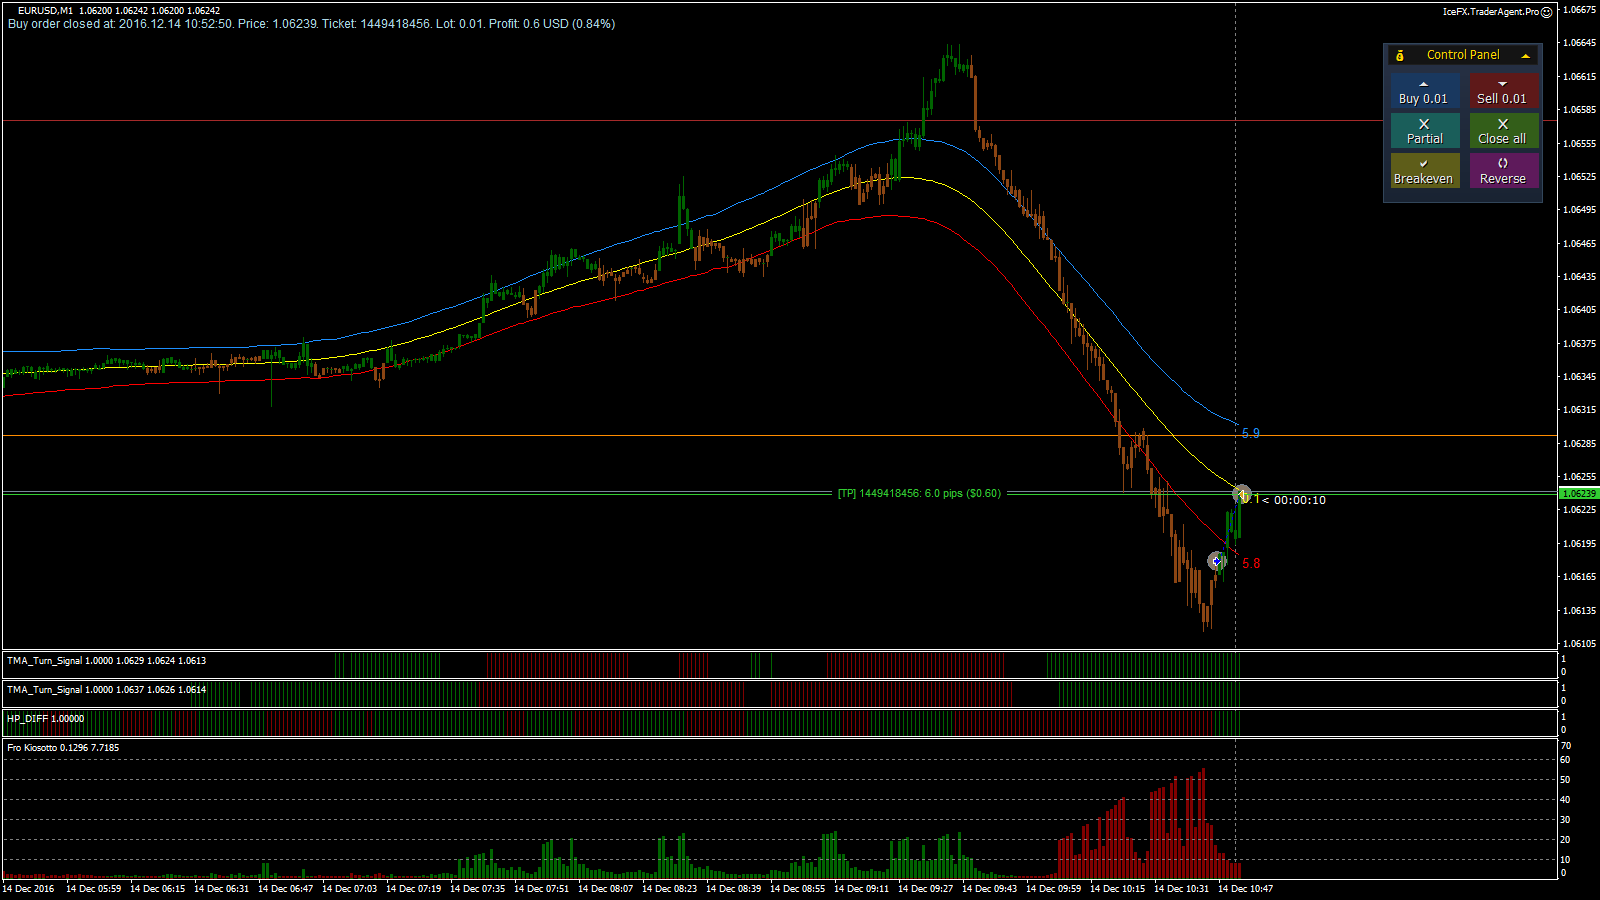Click the IceFX.TraderAgent.Pro label

point(1490,12)
